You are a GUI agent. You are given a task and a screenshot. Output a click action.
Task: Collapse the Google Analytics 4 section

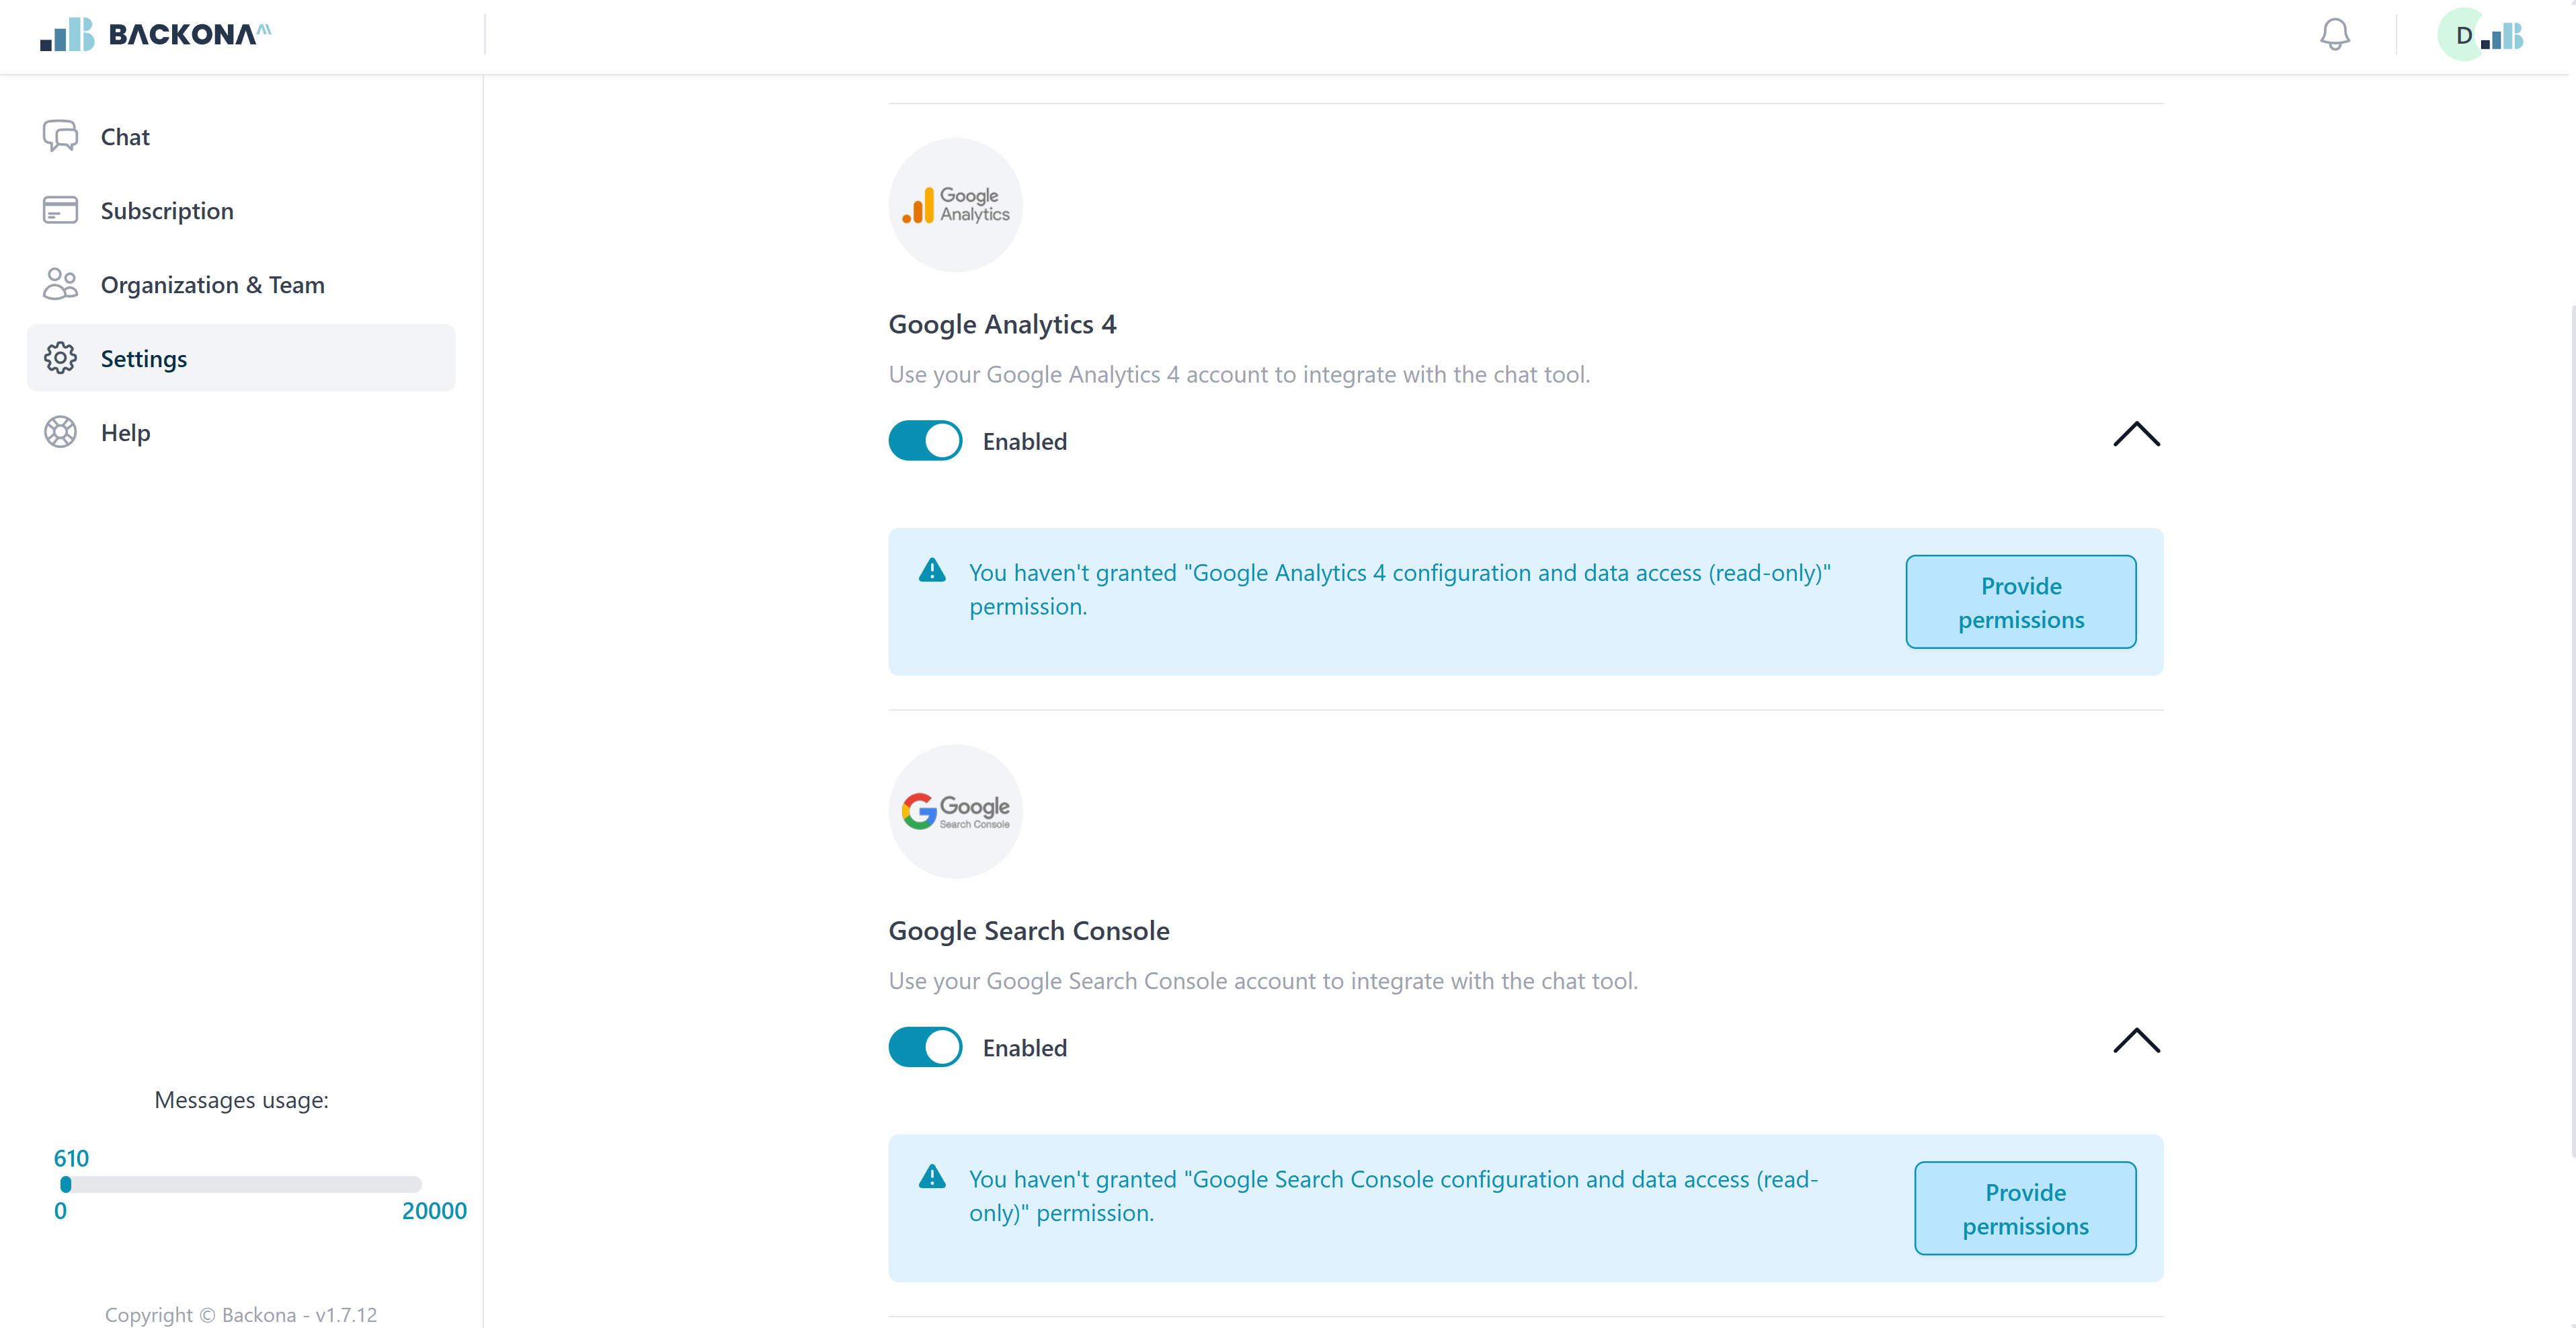pyautogui.click(x=2136, y=434)
